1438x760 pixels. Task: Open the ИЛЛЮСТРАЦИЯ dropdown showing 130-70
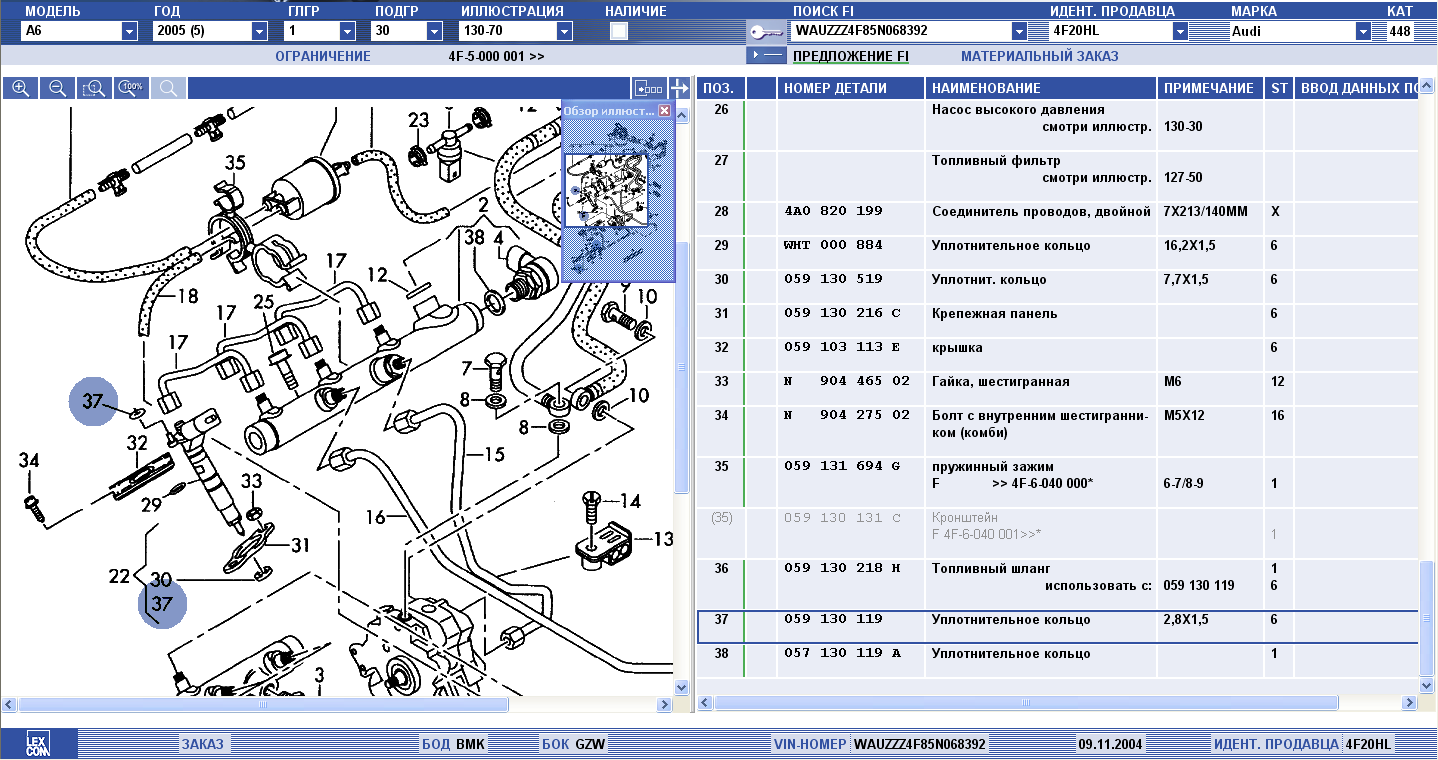pos(564,31)
